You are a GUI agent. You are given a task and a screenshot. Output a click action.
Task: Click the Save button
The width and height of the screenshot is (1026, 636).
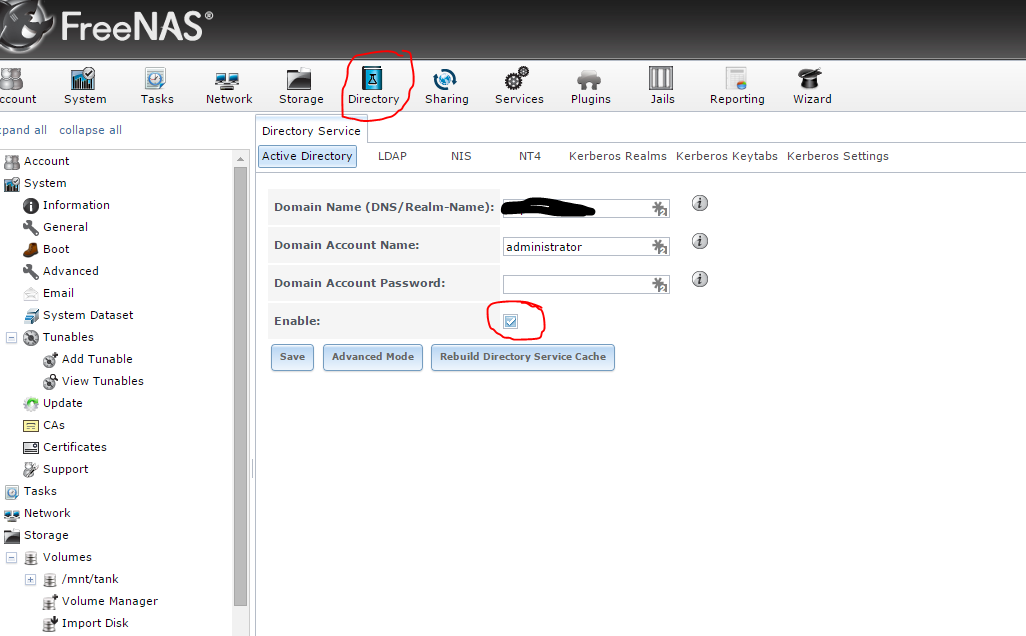click(x=292, y=357)
